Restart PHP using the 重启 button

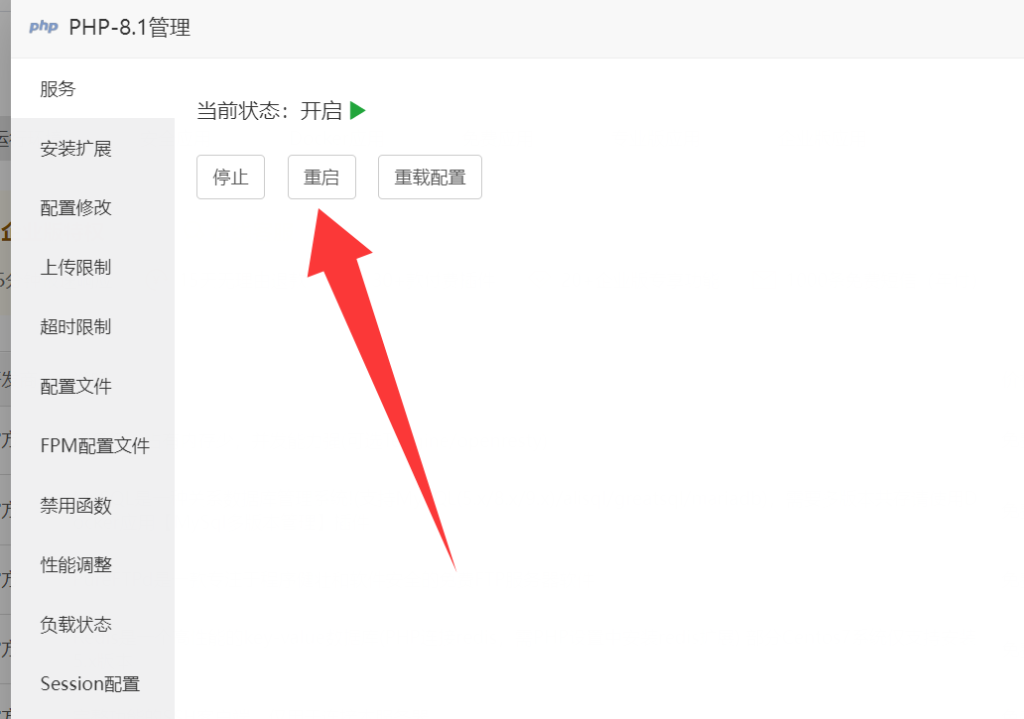point(321,177)
